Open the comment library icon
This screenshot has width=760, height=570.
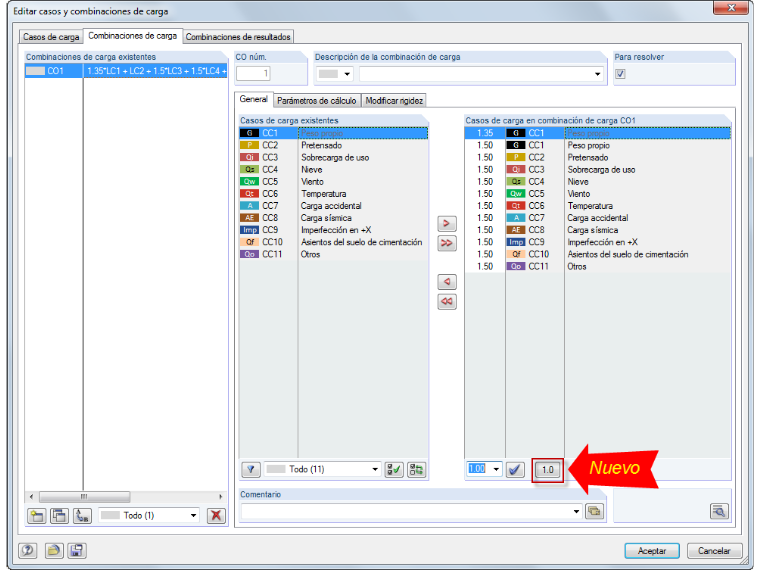click(594, 511)
